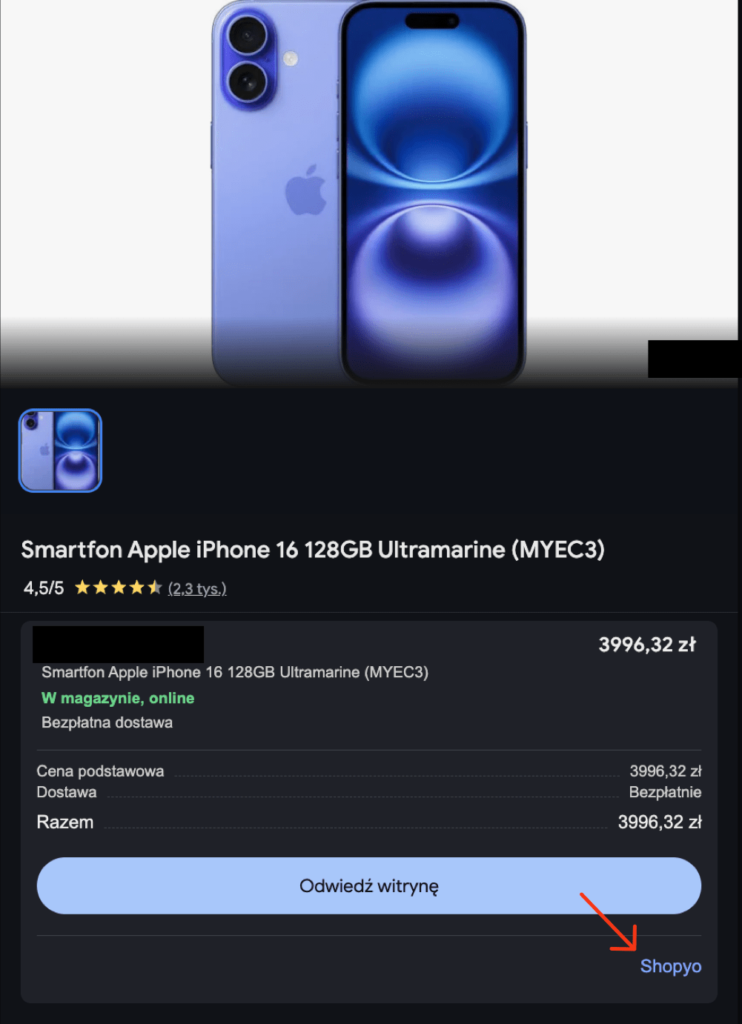Click the Cena podstawowa price row
This screenshot has width=742, height=1024.
pyautogui.click(x=369, y=771)
